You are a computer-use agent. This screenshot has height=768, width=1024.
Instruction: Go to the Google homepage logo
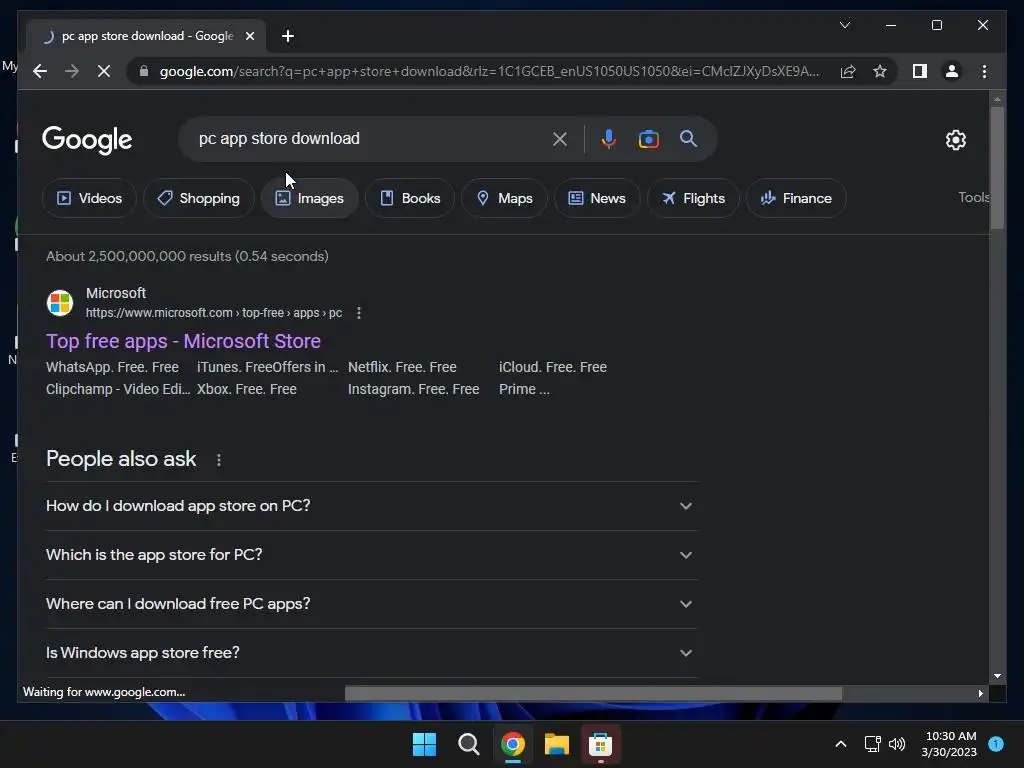pos(87,139)
